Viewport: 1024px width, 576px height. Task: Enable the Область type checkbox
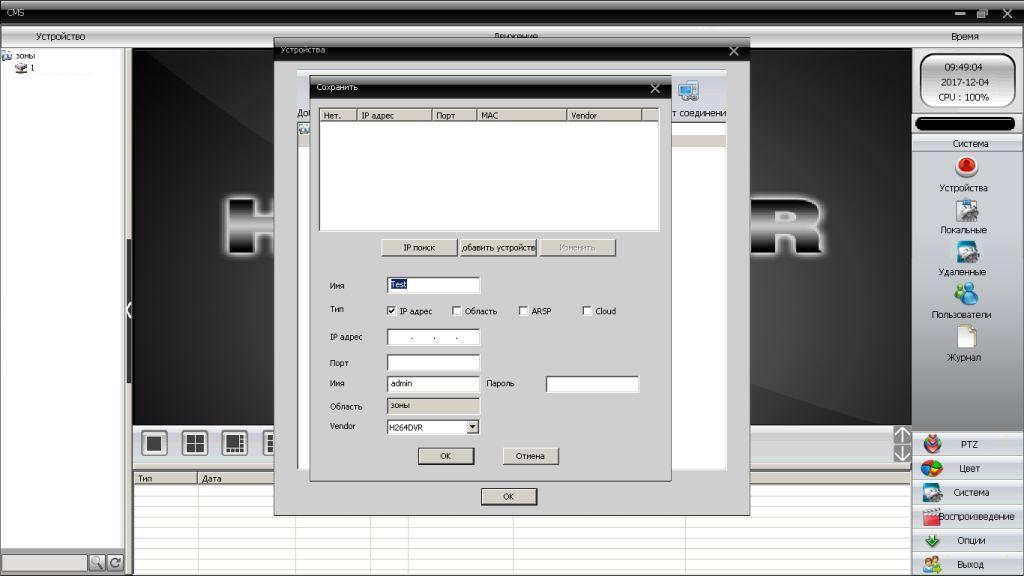[x=456, y=311]
